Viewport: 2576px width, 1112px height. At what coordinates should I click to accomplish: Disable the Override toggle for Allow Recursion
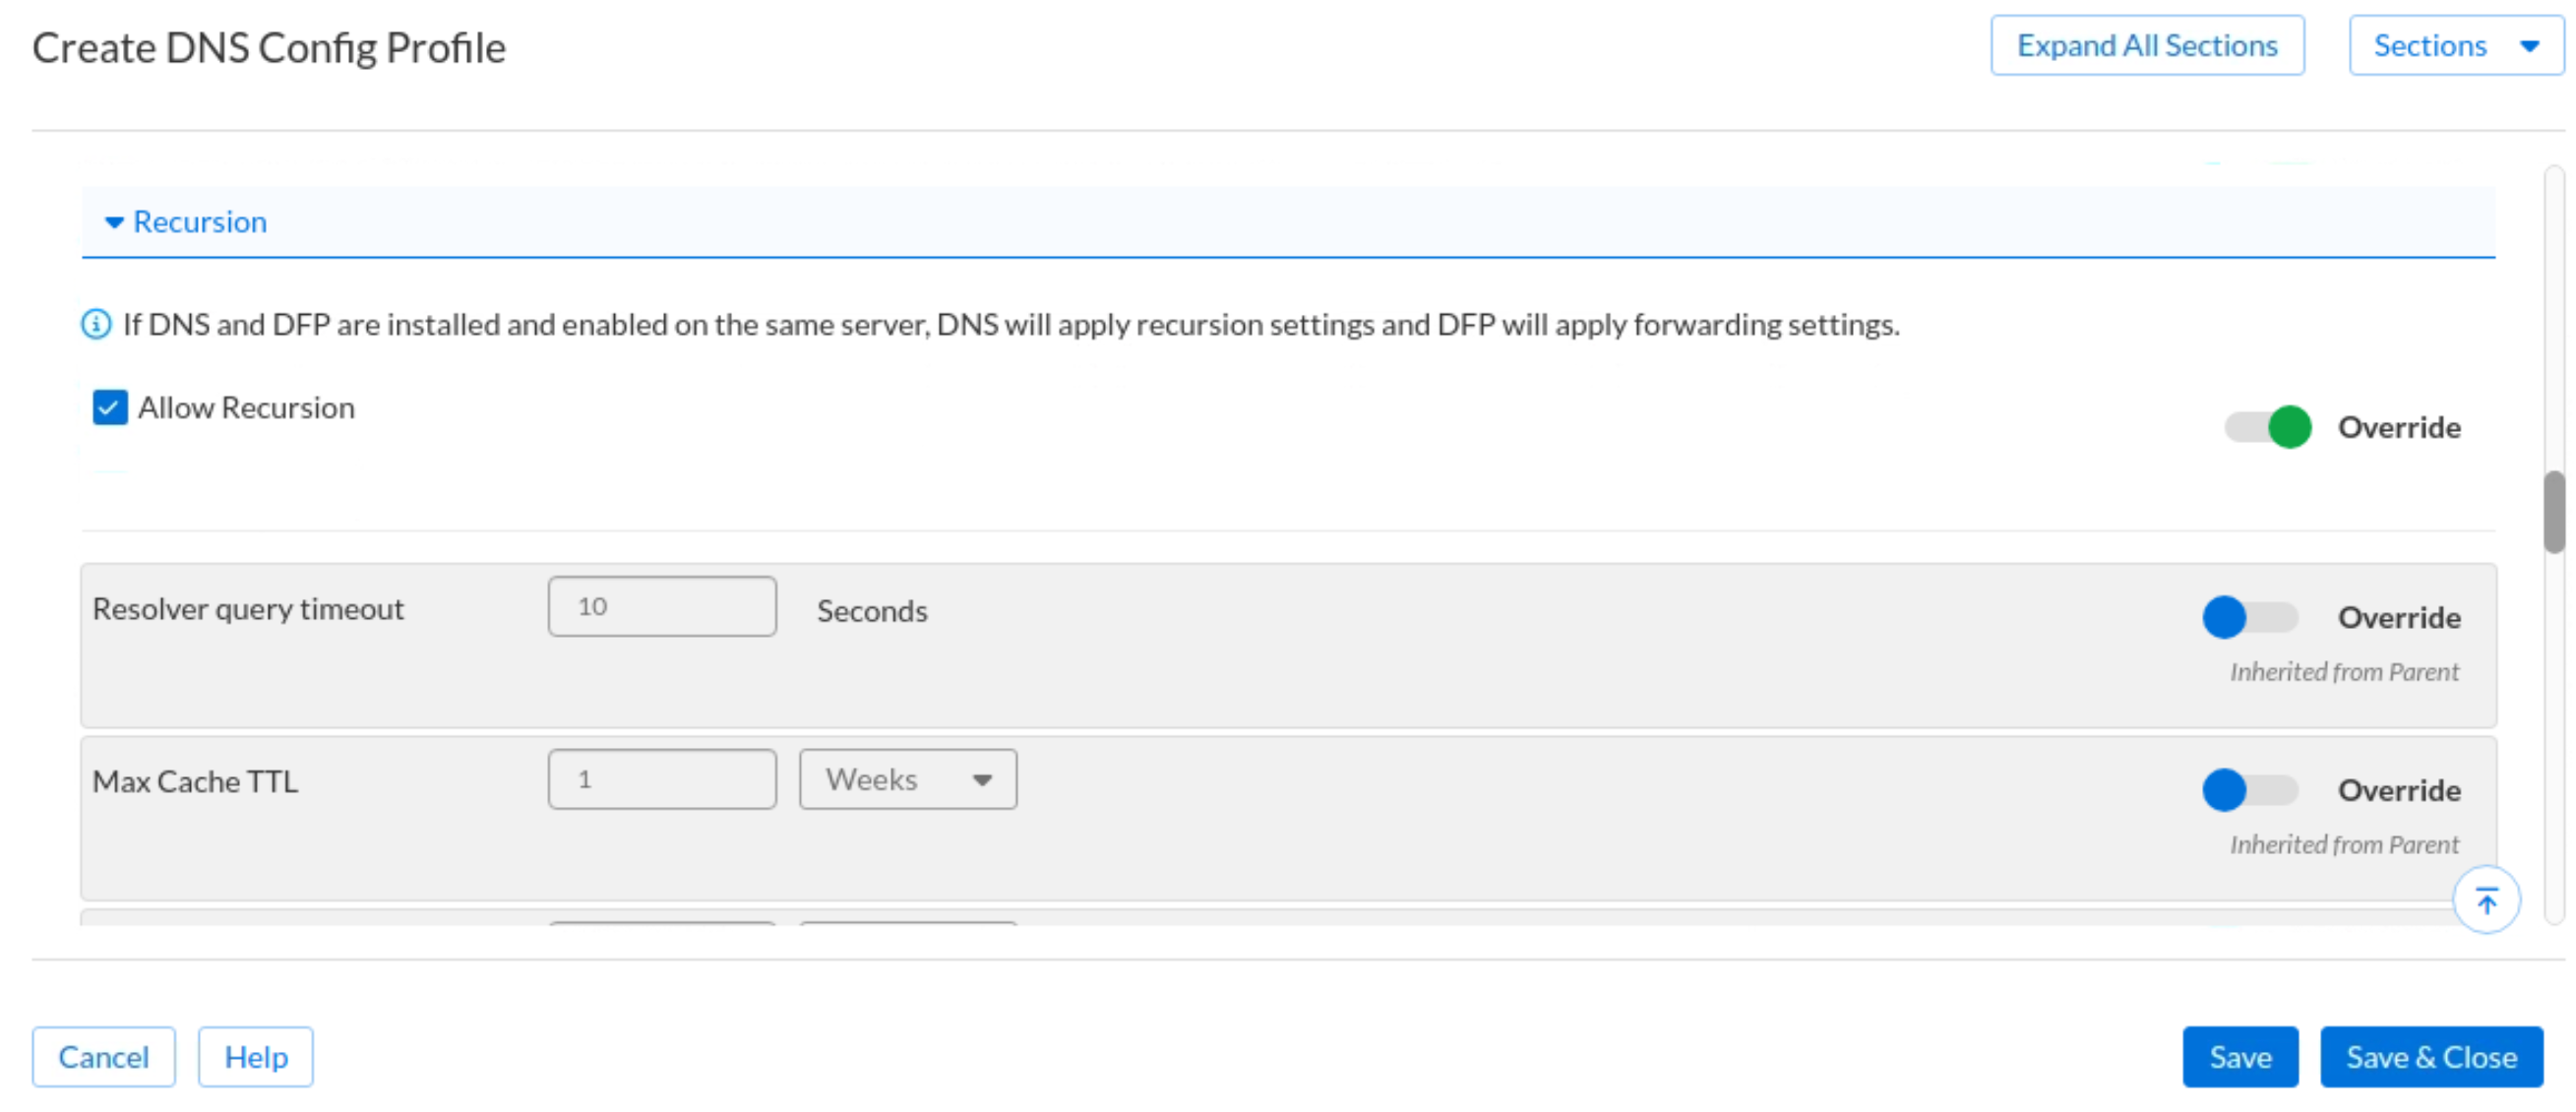pos(2268,428)
